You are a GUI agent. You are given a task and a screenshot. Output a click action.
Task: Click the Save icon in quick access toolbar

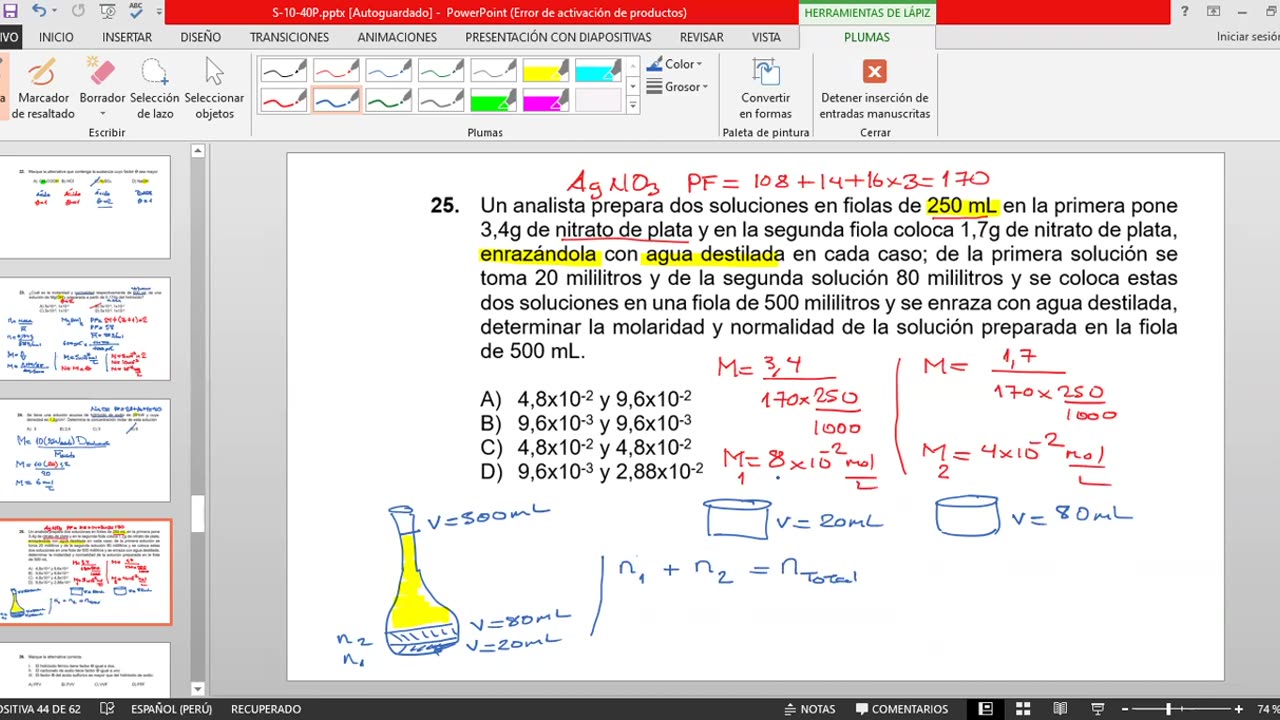[x=11, y=11]
